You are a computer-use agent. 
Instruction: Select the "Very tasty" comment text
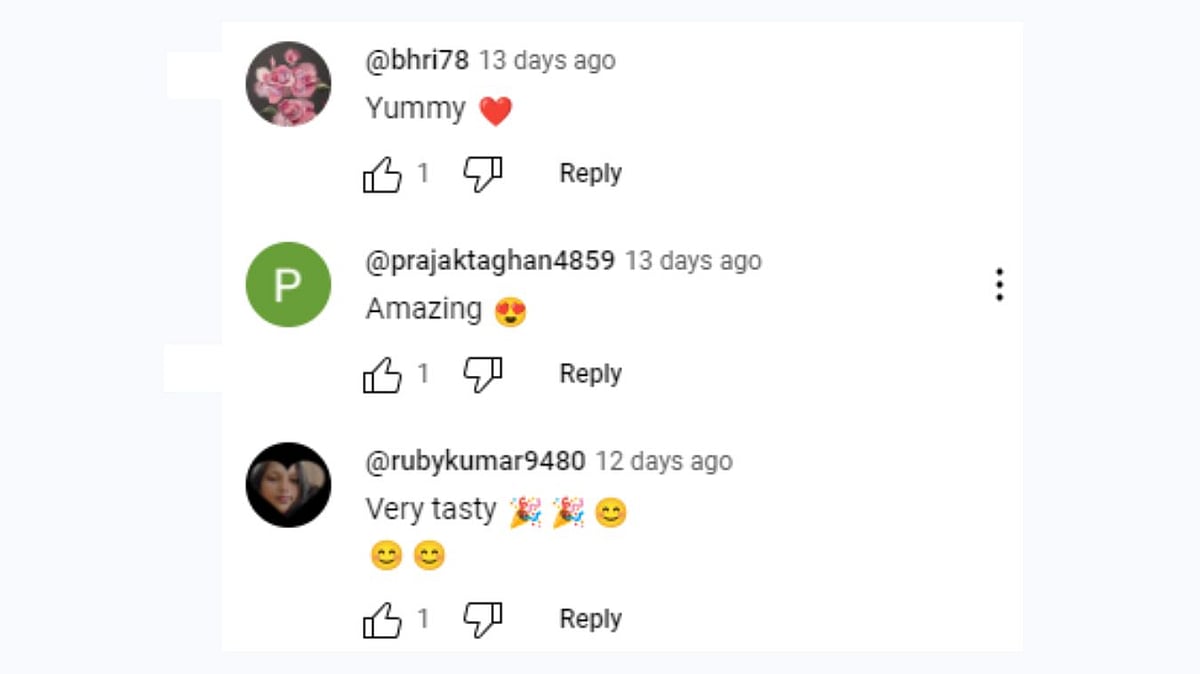[x=431, y=510]
